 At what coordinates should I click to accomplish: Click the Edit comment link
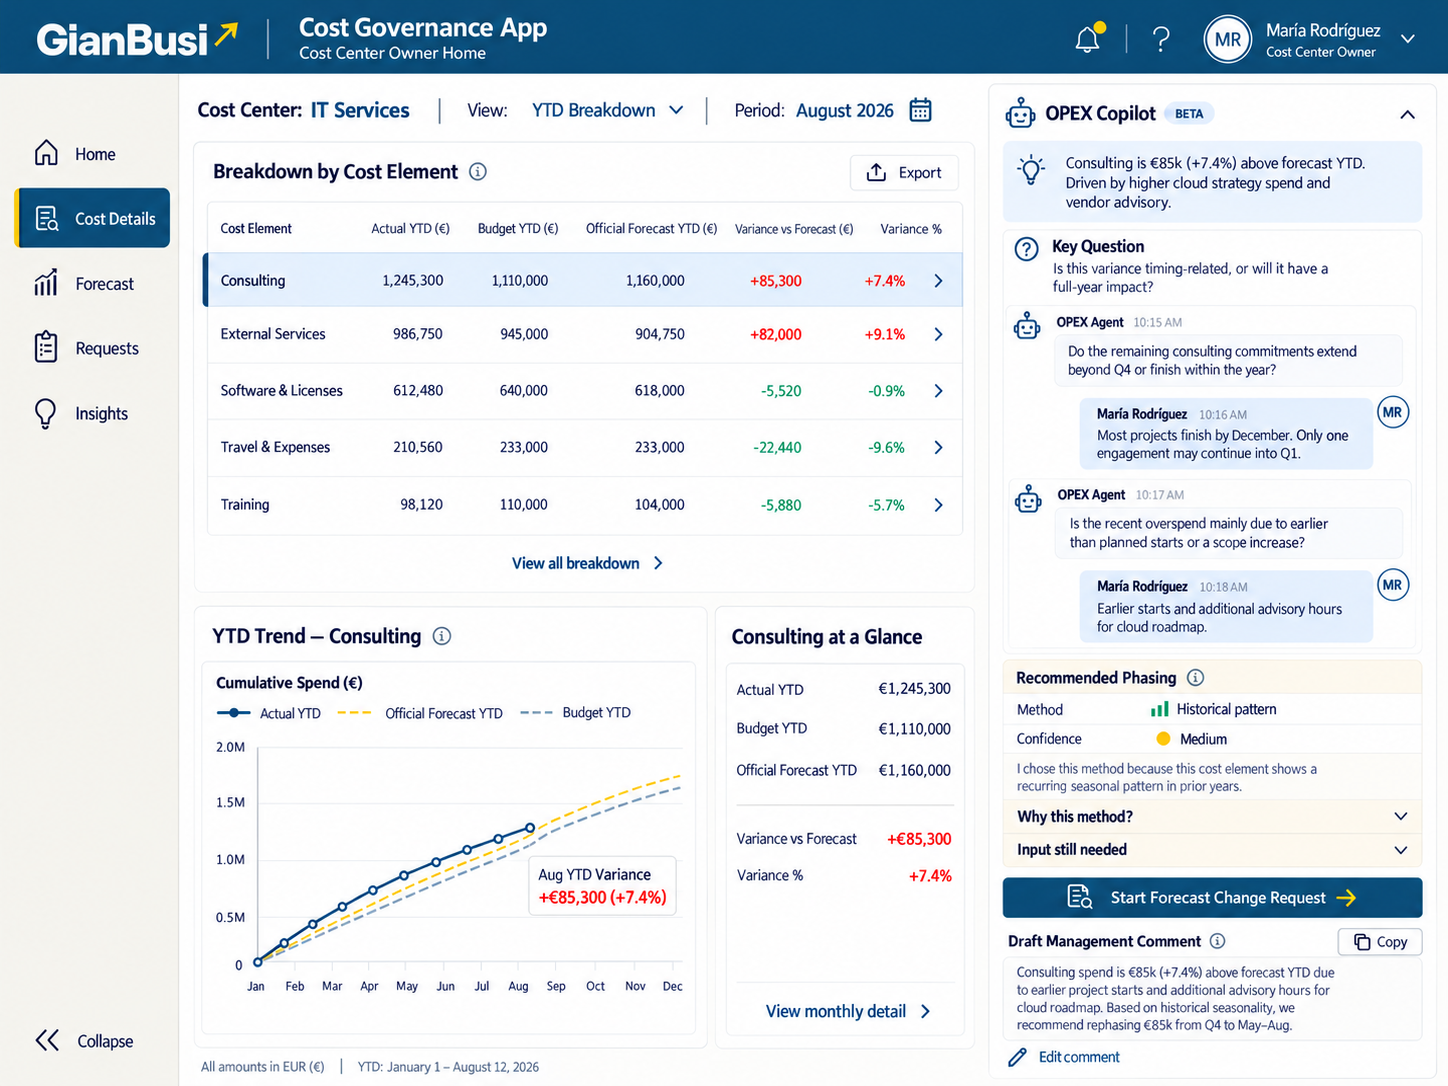pos(1079,1057)
